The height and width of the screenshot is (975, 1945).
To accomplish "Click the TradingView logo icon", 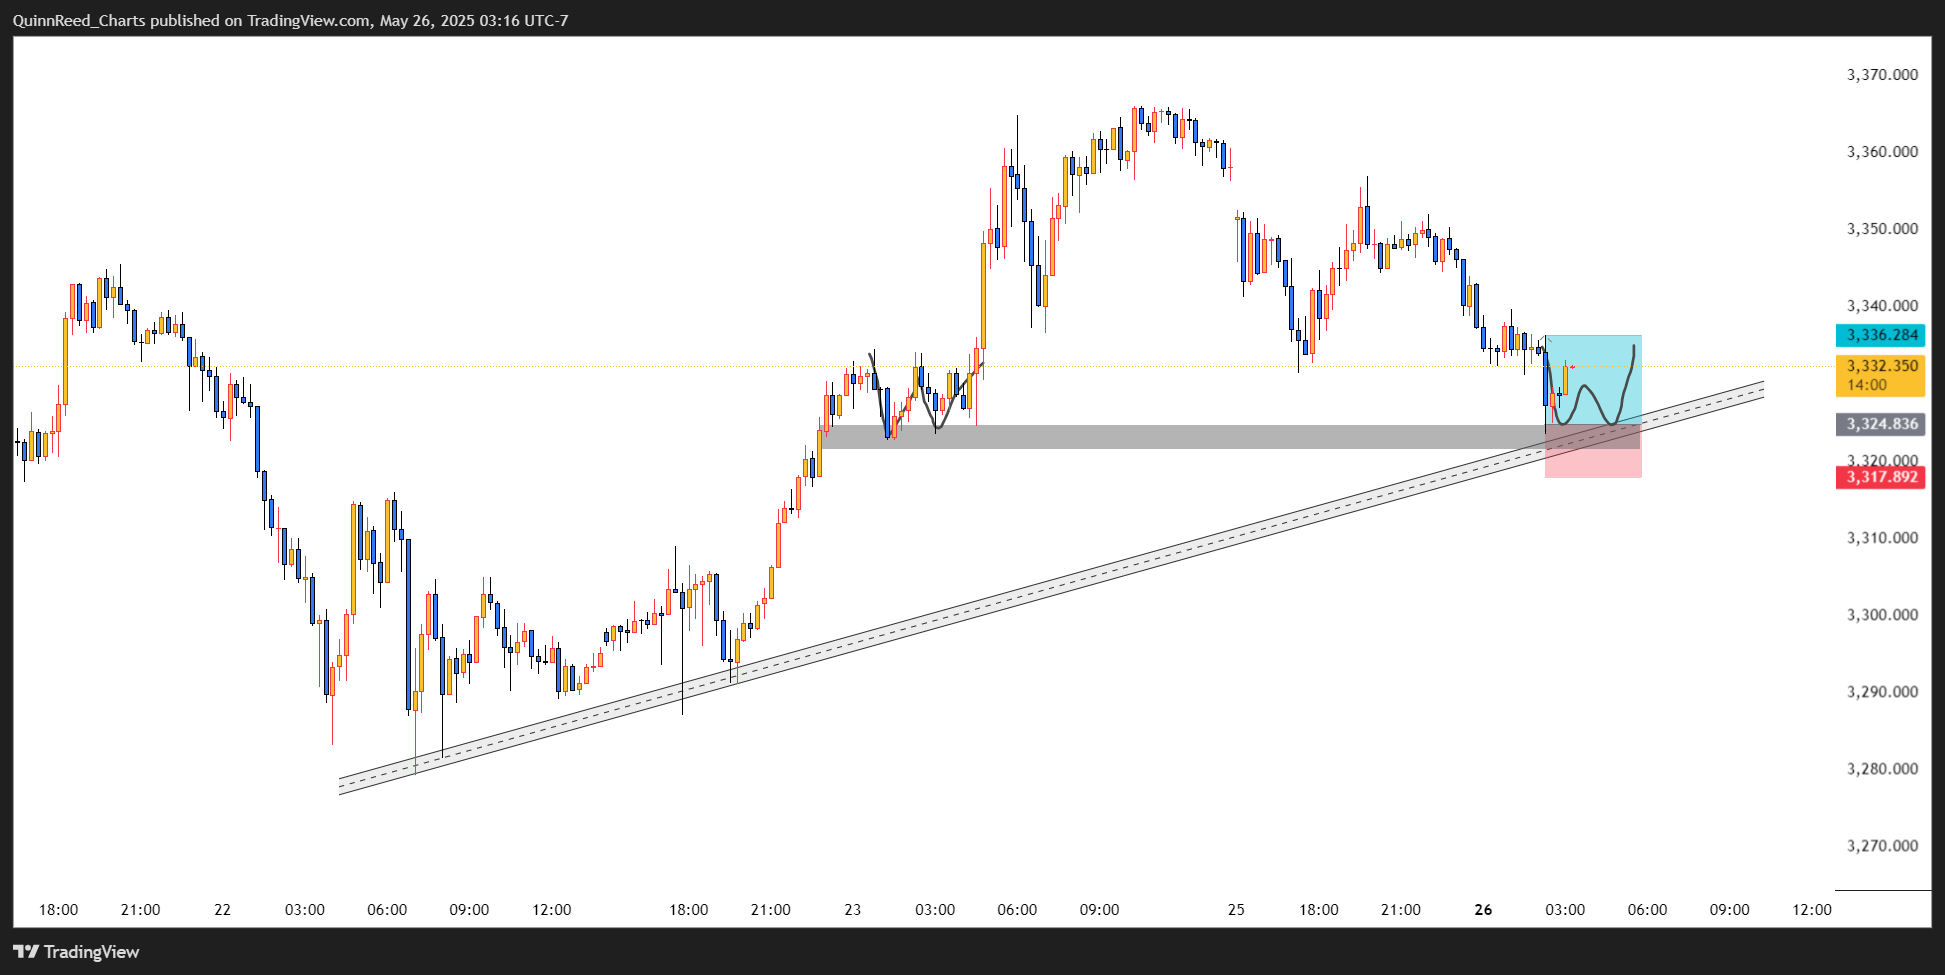I will click(x=25, y=952).
